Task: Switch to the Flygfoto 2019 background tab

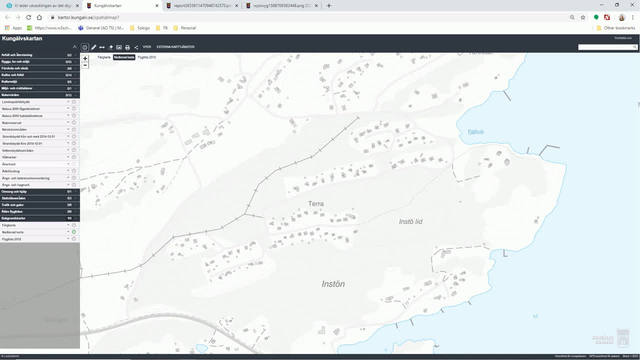Action: [147, 57]
